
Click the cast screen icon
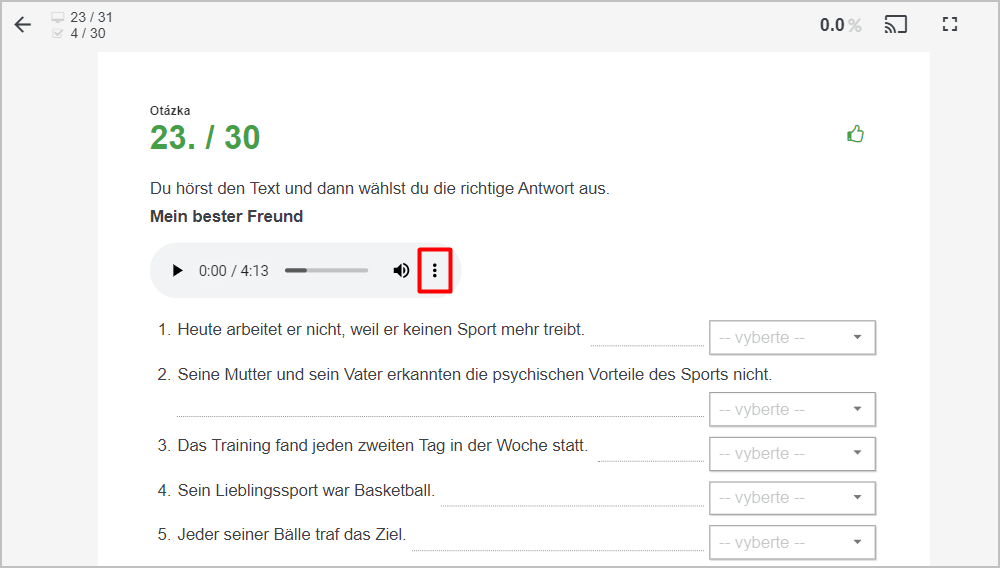tap(895, 25)
